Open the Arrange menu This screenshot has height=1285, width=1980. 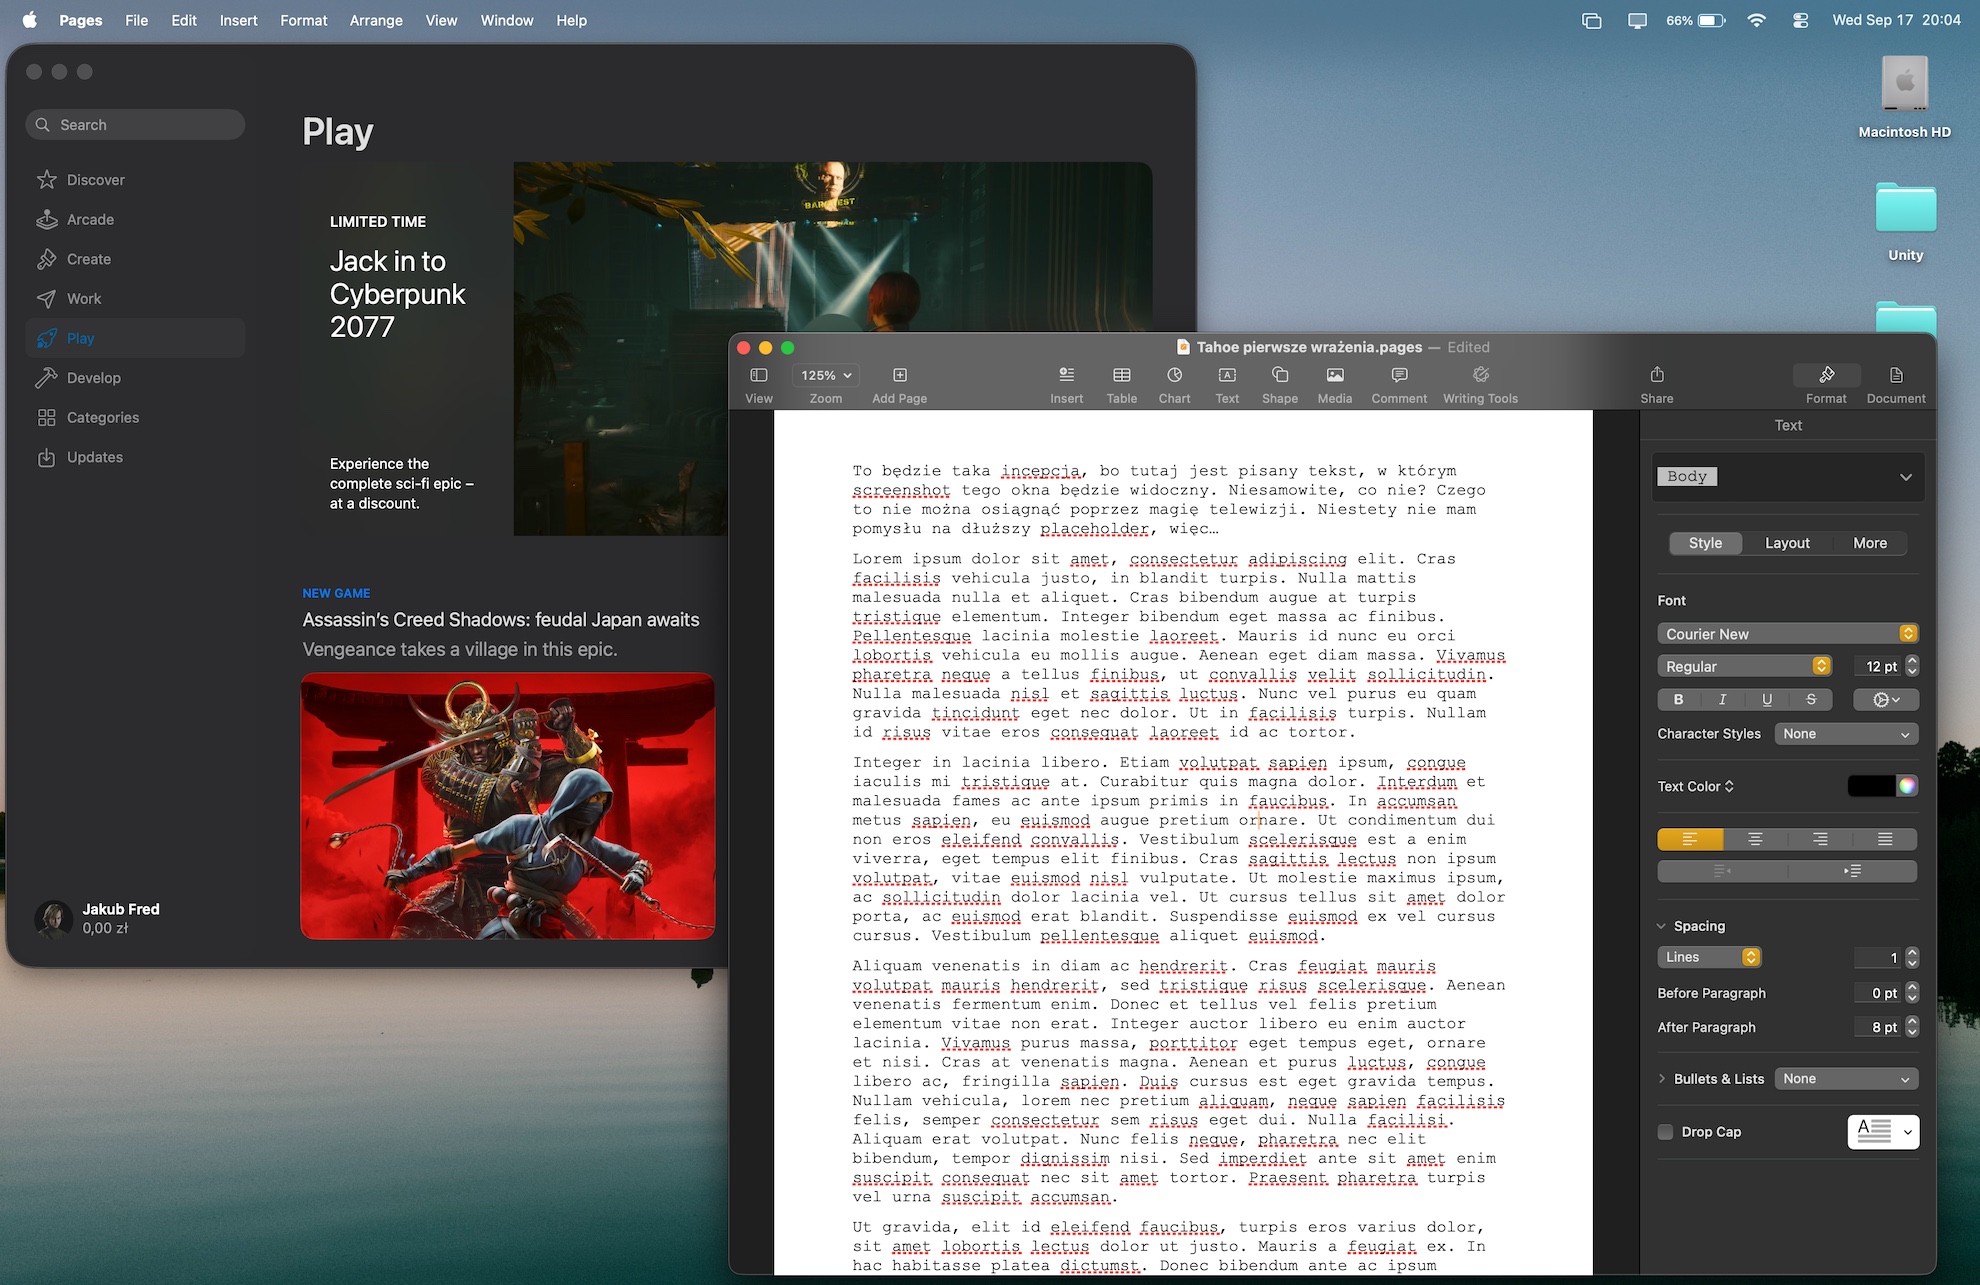pyautogui.click(x=376, y=20)
